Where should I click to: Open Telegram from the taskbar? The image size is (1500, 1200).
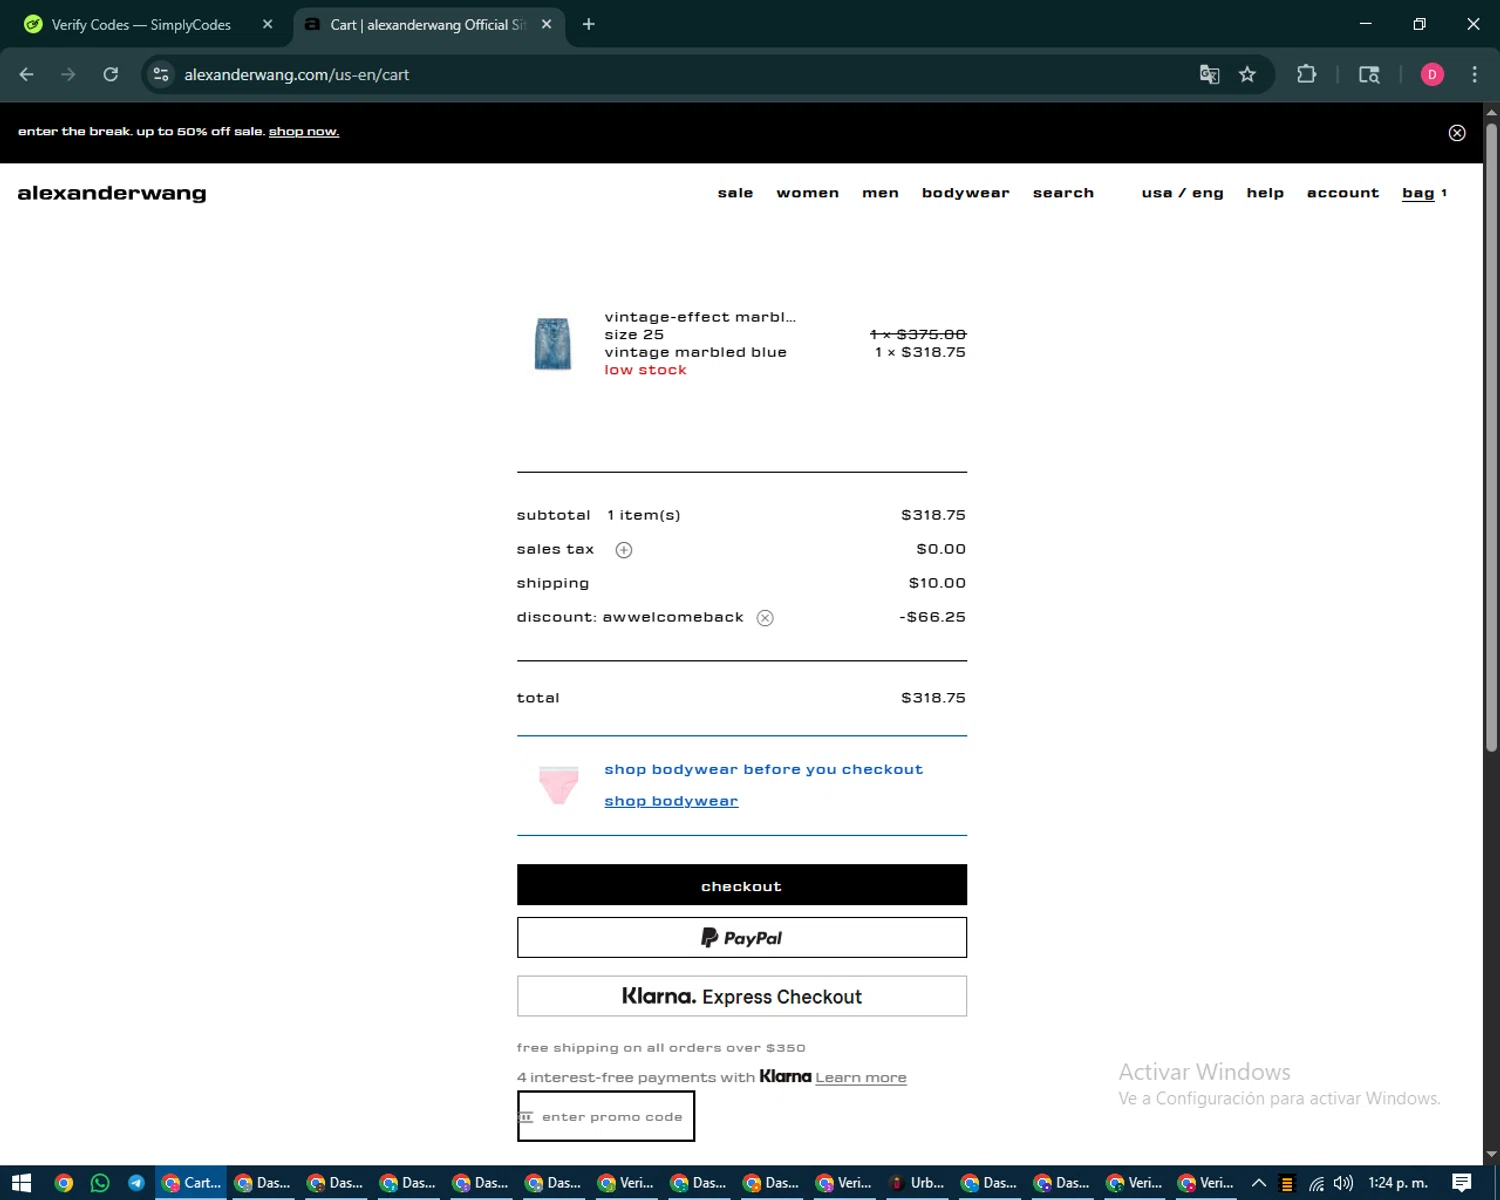[136, 1183]
